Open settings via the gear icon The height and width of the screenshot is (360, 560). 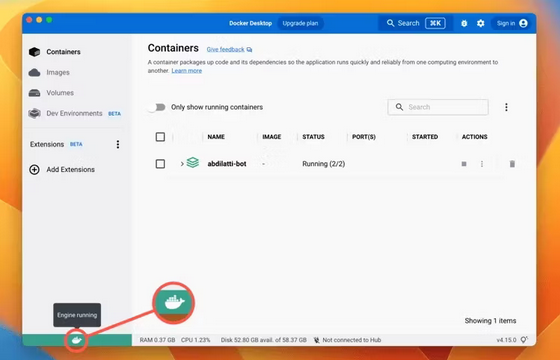(481, 23)
